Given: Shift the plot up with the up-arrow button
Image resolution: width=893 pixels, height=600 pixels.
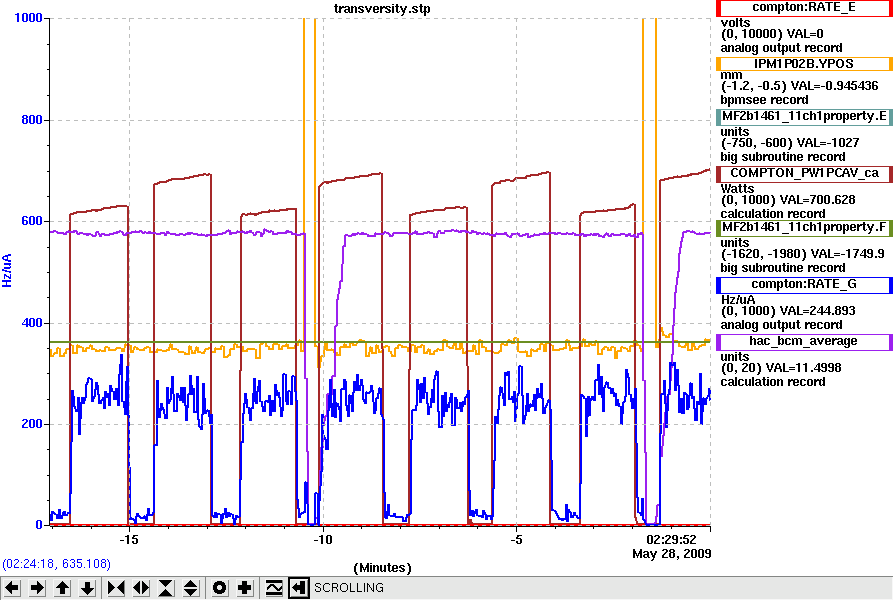Looking at the screenshot, I should (x=62, y=587).
